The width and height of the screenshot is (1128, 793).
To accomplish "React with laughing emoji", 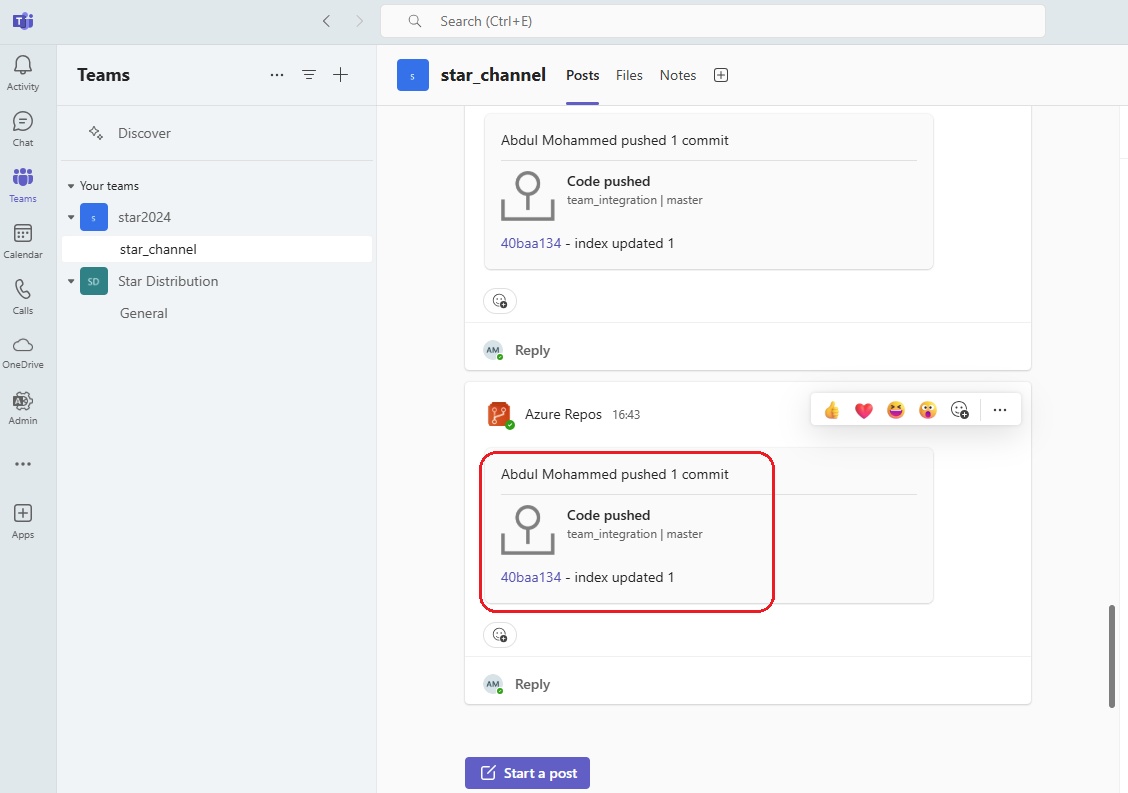I will 896,410.
